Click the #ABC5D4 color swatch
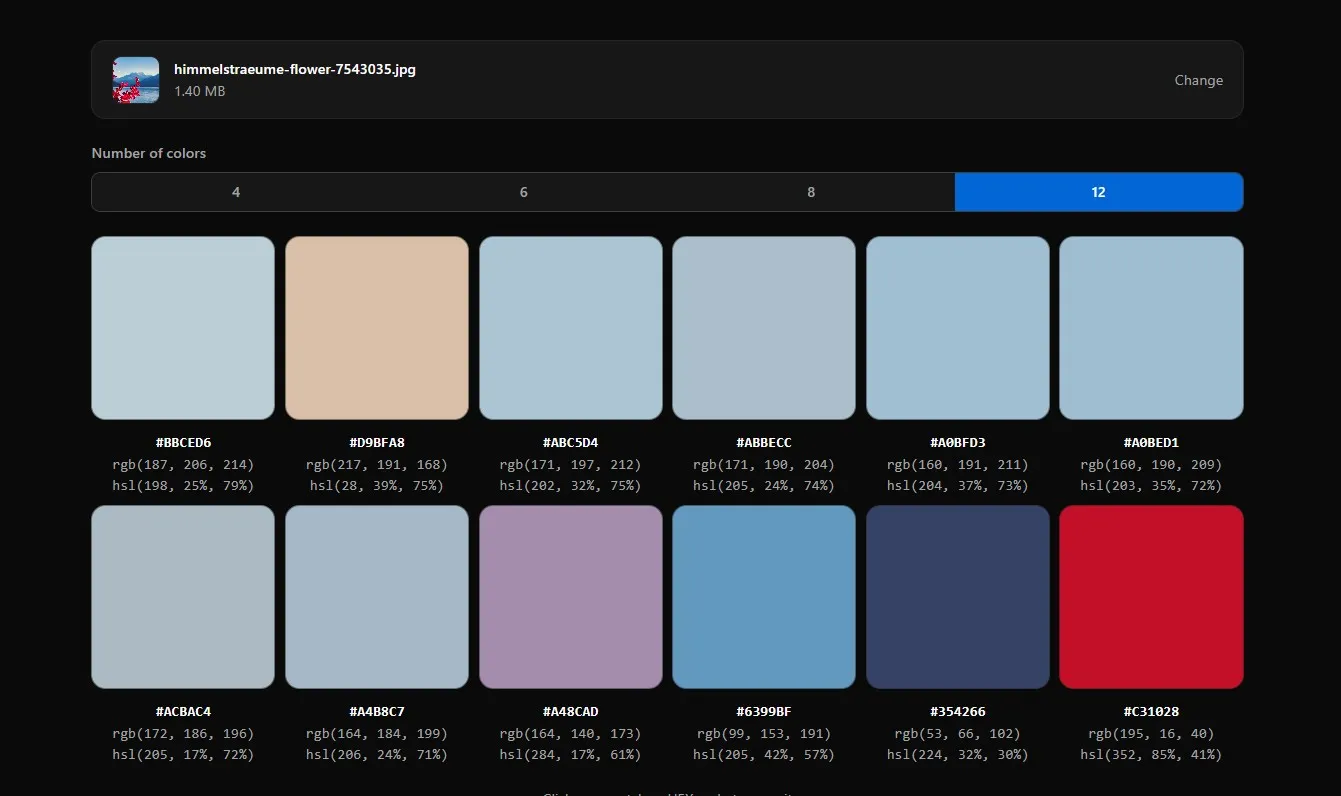 coord(571,328)
